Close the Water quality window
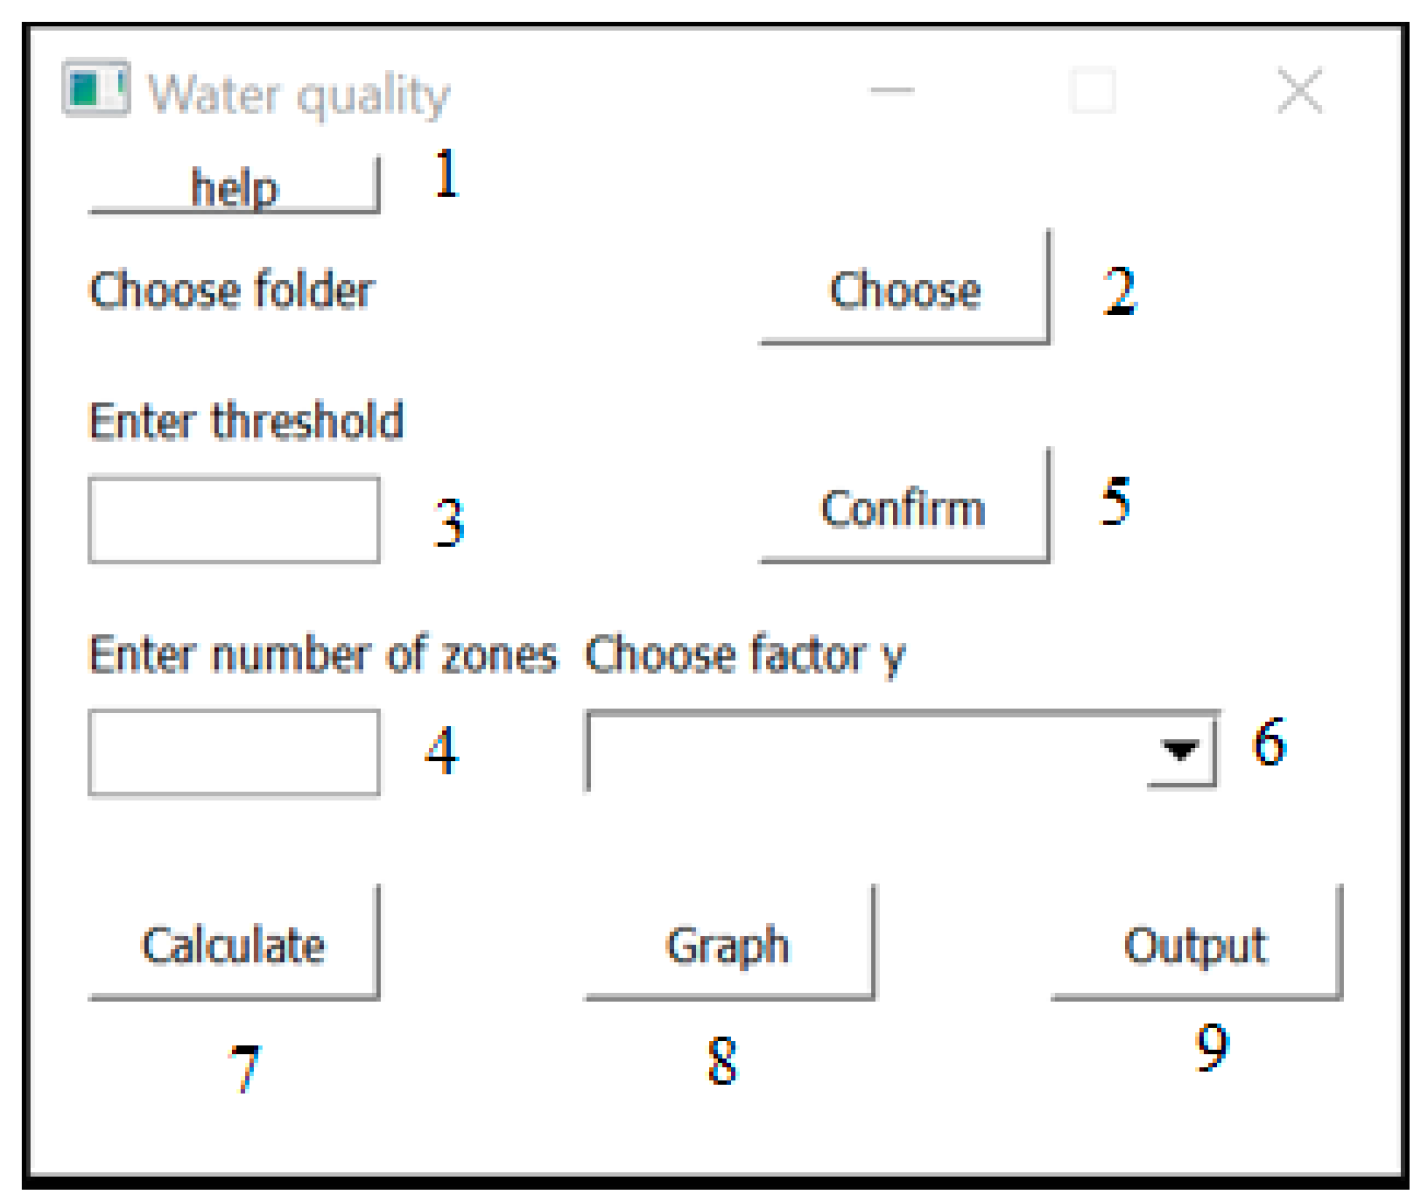The image size is (1425, 1203). pyautogui.click(x=1300, y=91)
